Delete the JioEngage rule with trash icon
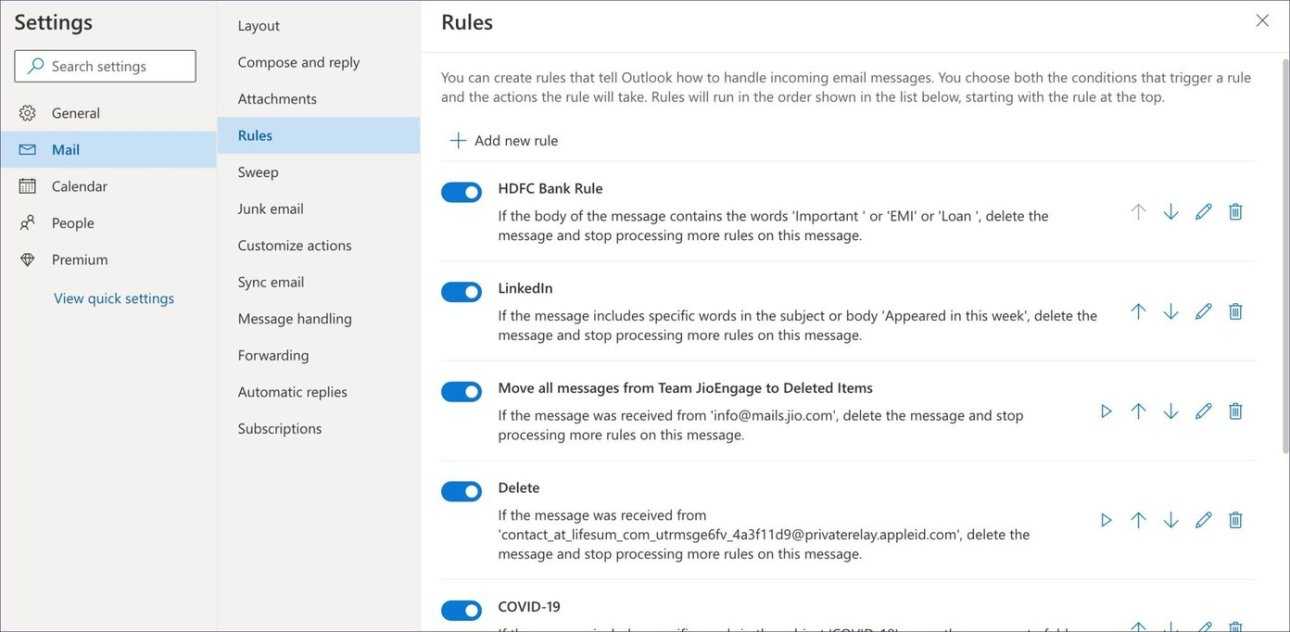 1235,411
